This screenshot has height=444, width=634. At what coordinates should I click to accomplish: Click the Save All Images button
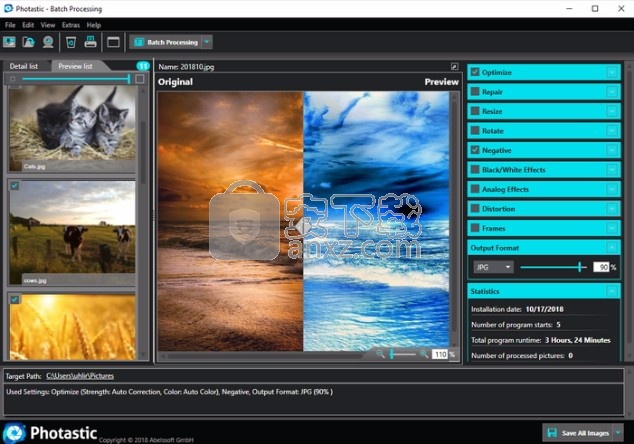click(x=578, y=433)
